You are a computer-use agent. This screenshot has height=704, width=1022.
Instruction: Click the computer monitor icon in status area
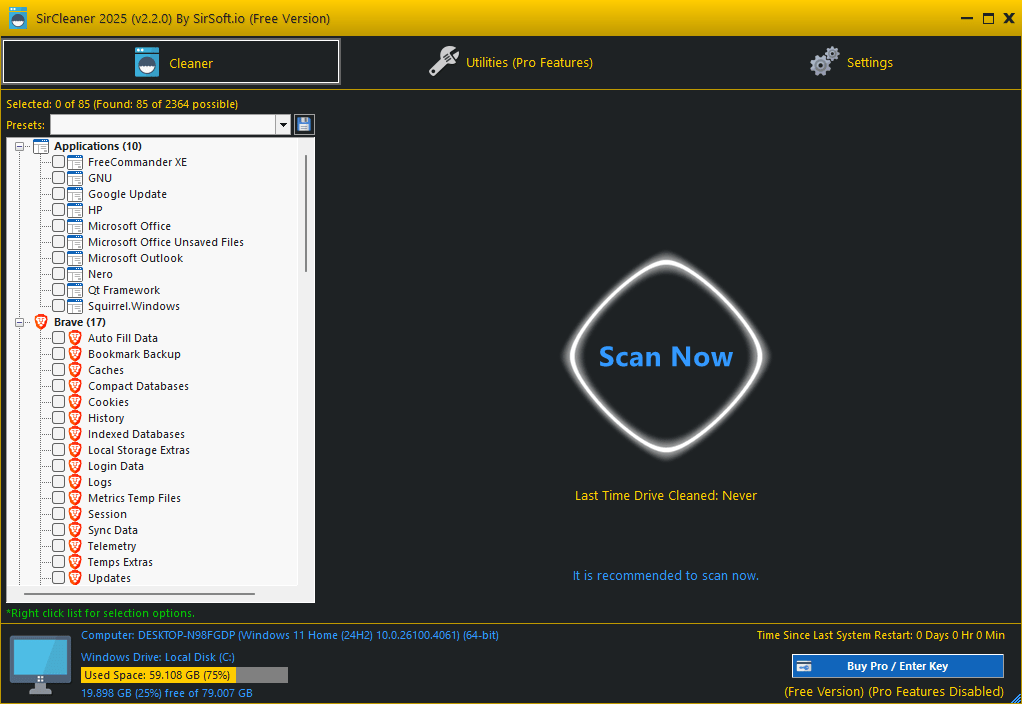click(x=40, y=665)
